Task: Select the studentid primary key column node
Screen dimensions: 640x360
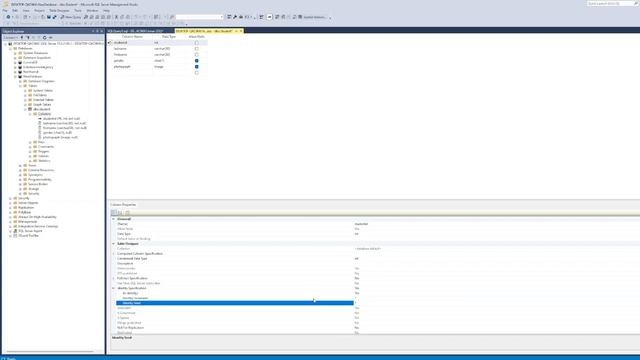Action: pos(61,118)
